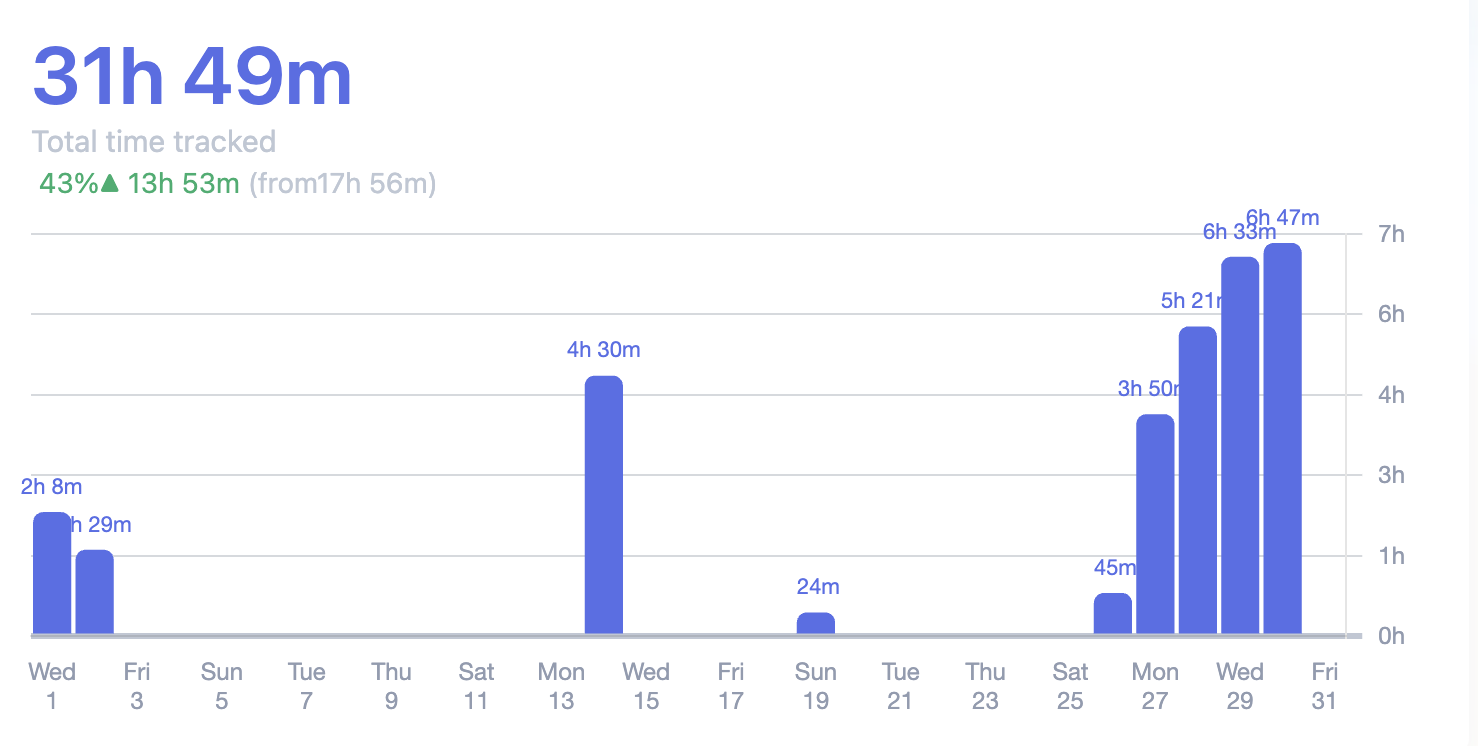This screenshot has height=746, width=1478.
Task: Click the 'Total time tracked' label
Action: coord(154,142)
